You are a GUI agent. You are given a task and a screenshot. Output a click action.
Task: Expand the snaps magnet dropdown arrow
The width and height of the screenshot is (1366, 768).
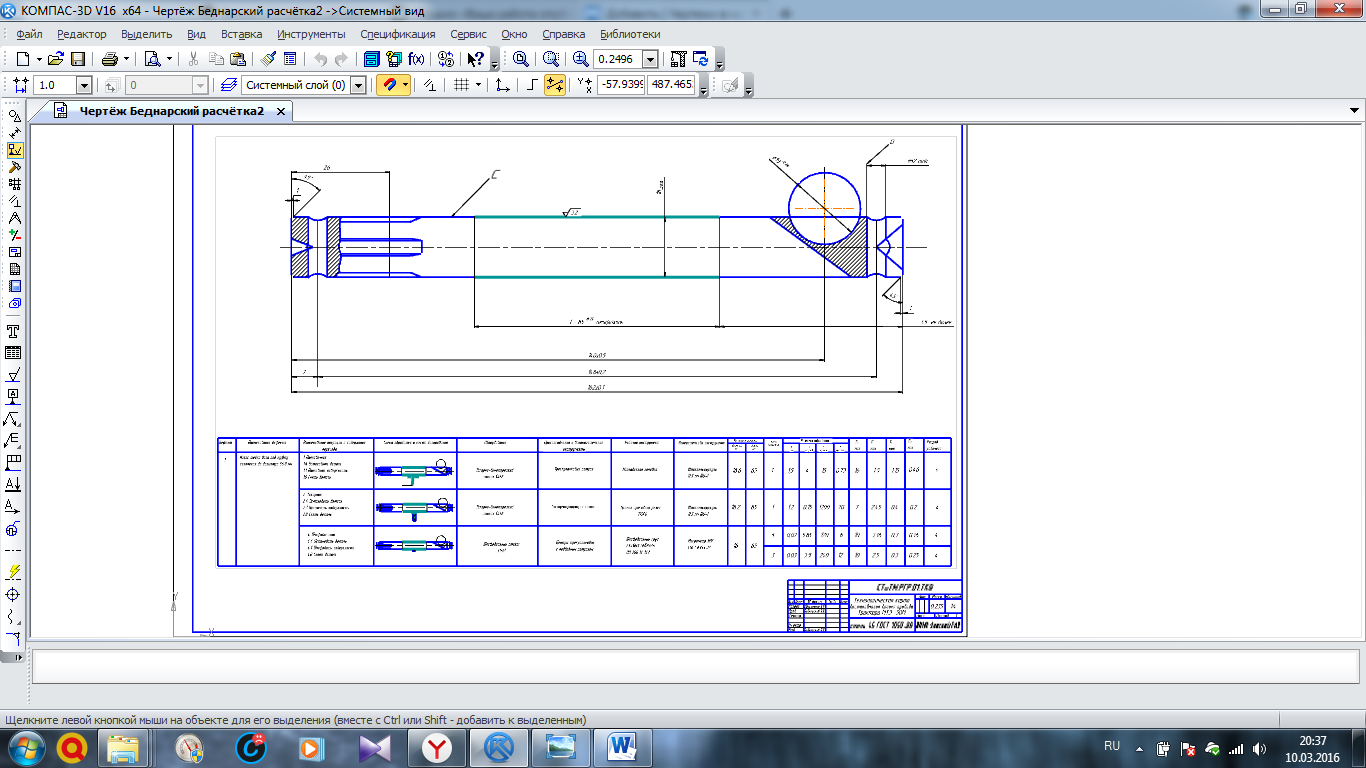[x=405, y=85]
